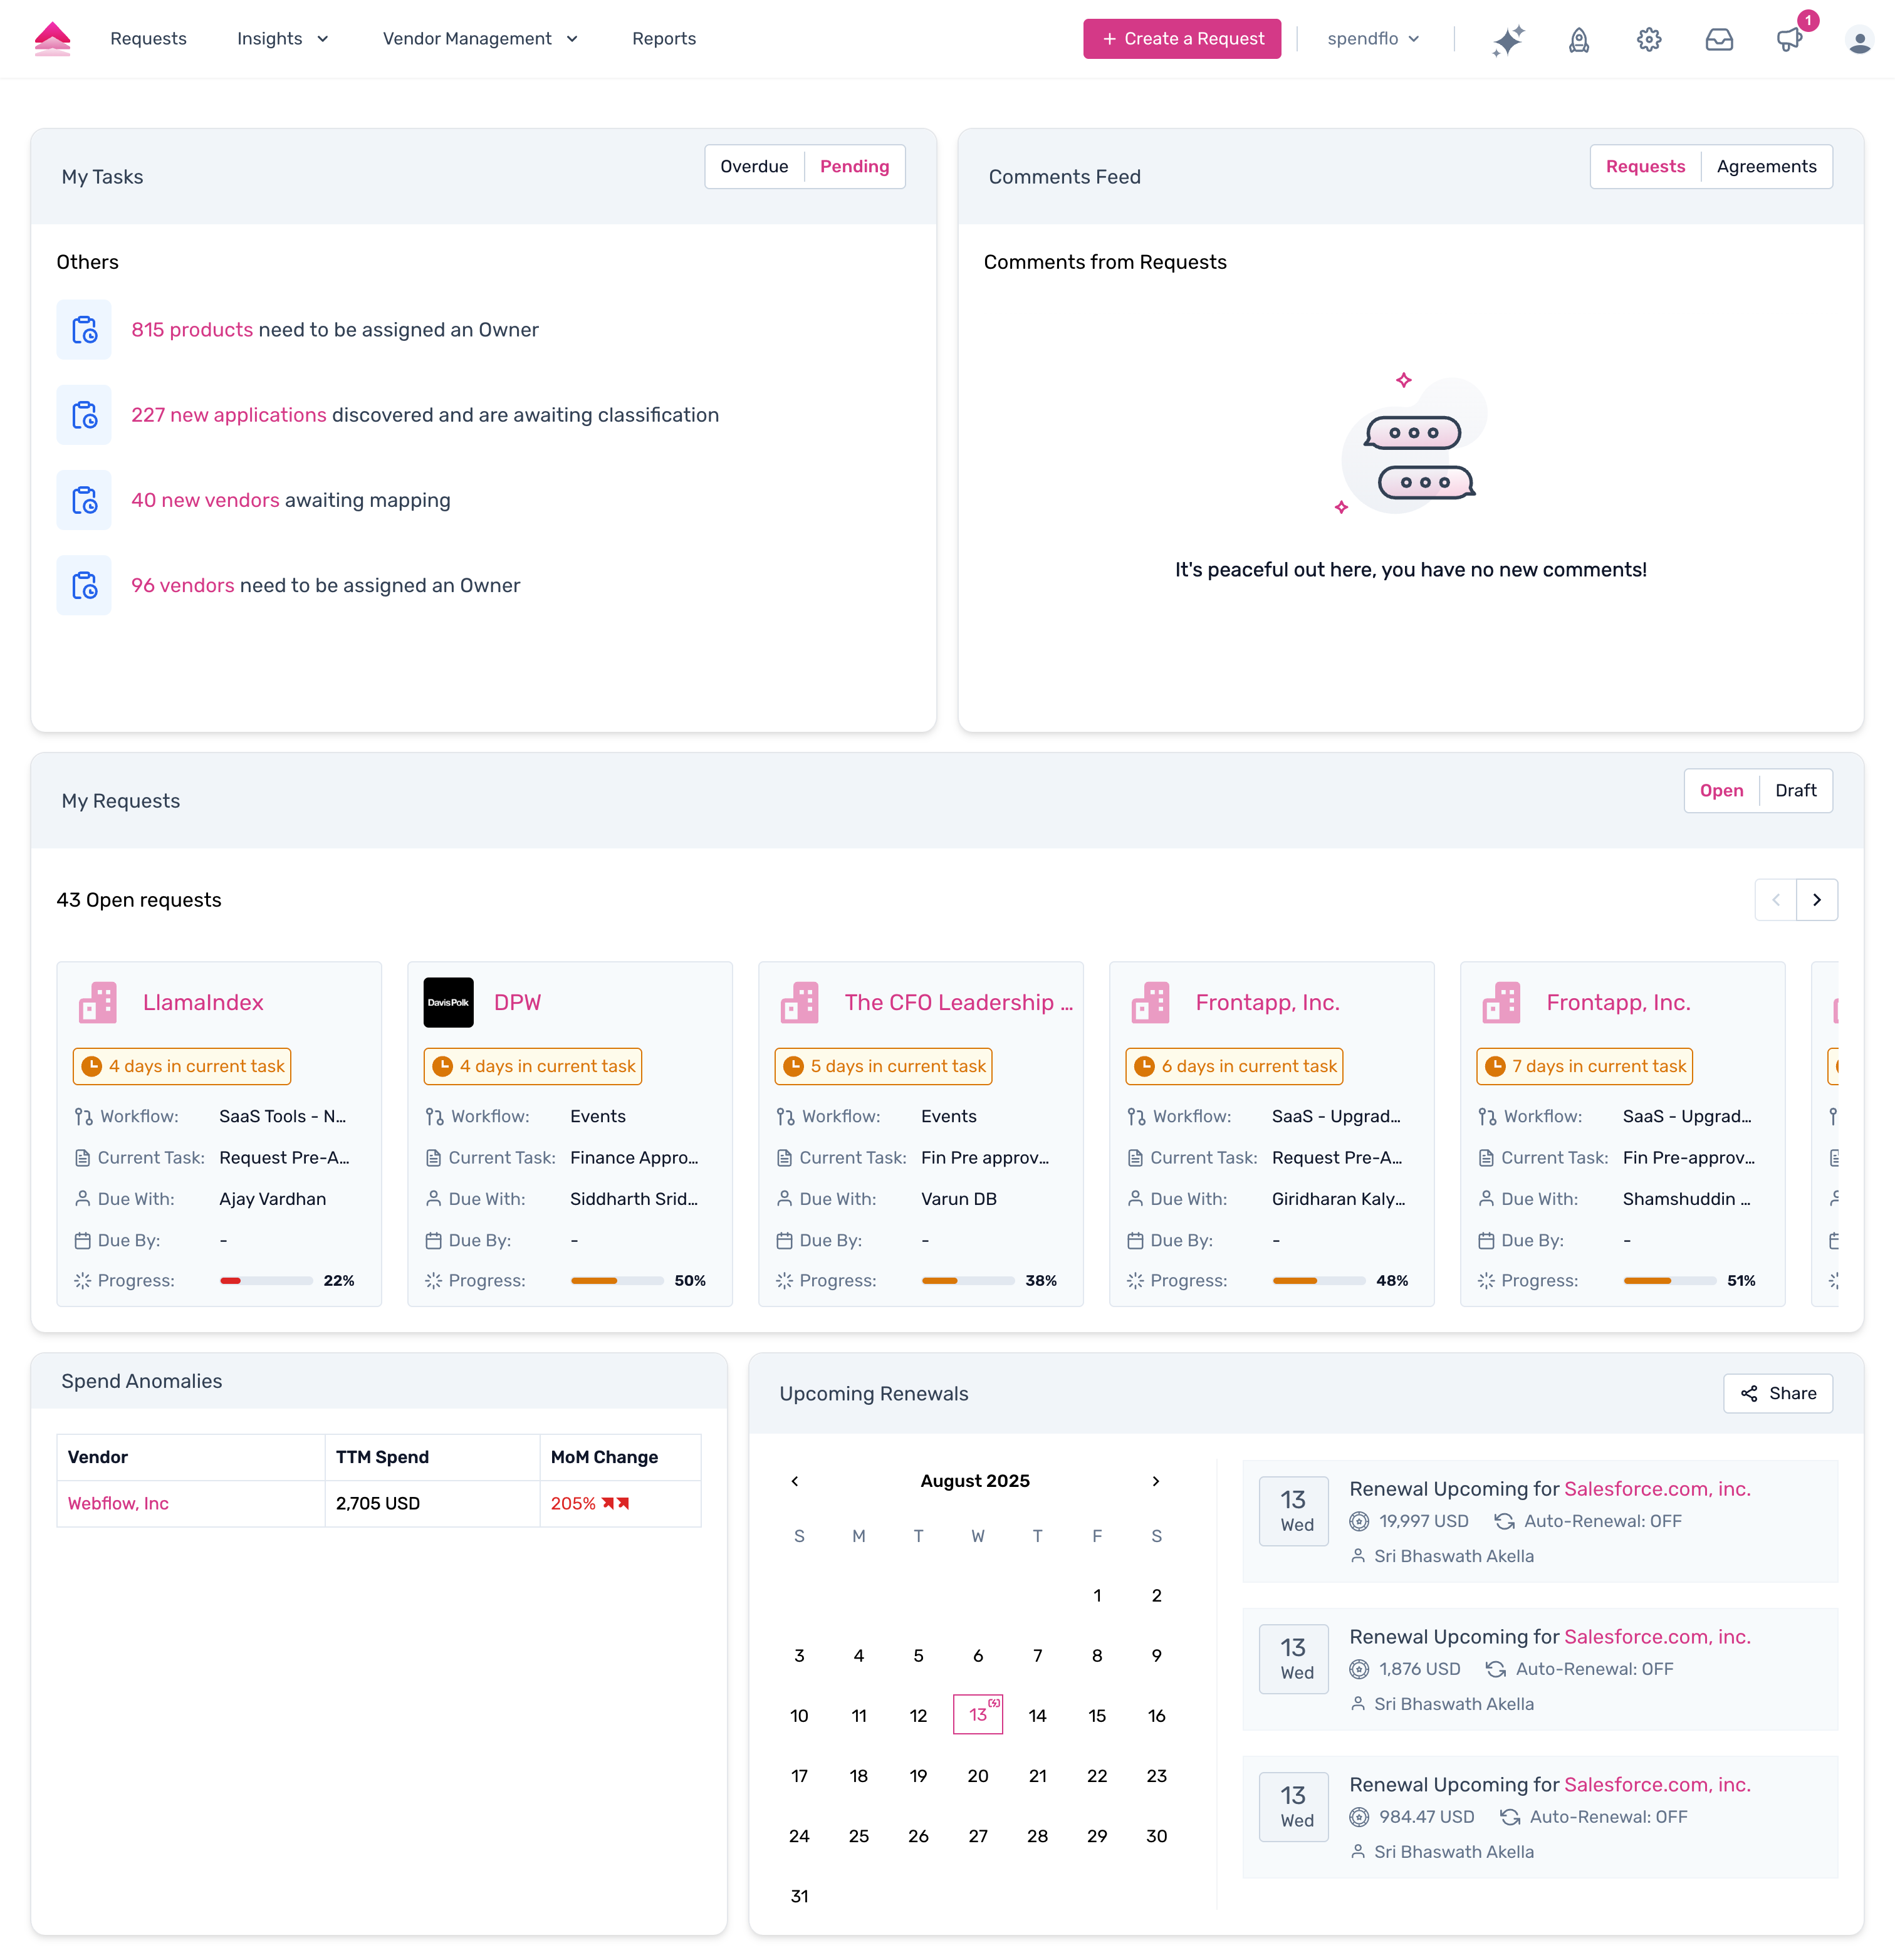Viewport: 1895px width, 1960px height.
Task: Switch My Tasks to Pending
Action: click(x=855, y=167)
